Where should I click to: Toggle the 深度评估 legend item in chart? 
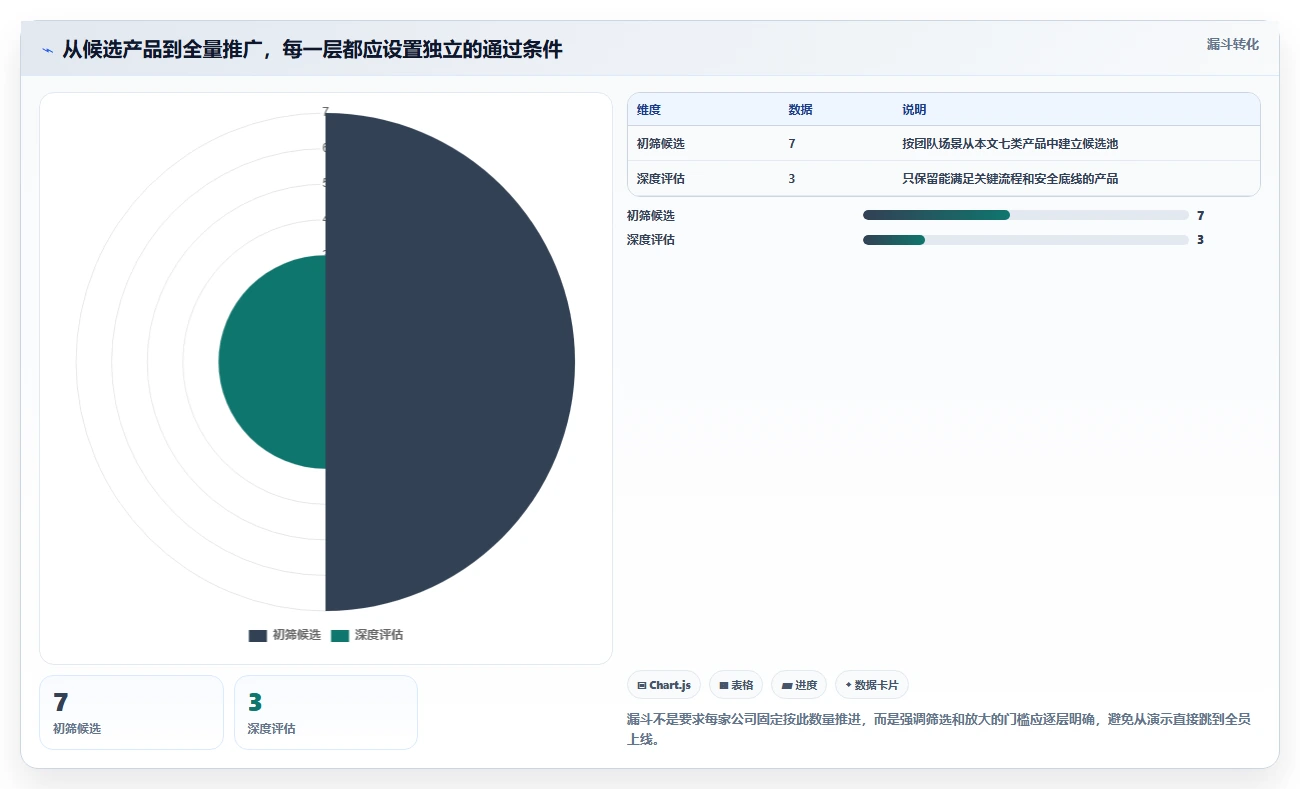[x=367, y=635]
